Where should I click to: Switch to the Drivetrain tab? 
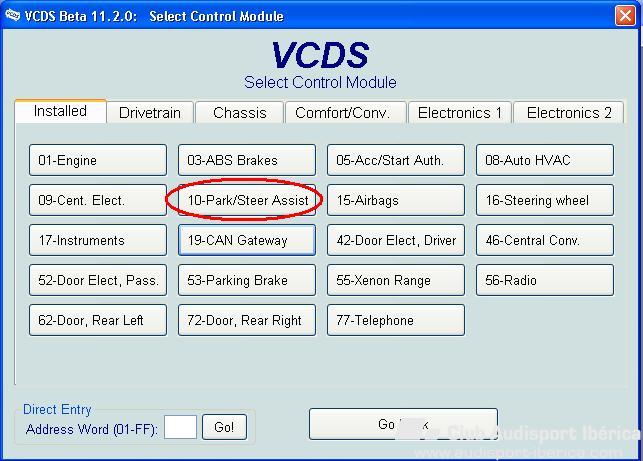[150, 113]
